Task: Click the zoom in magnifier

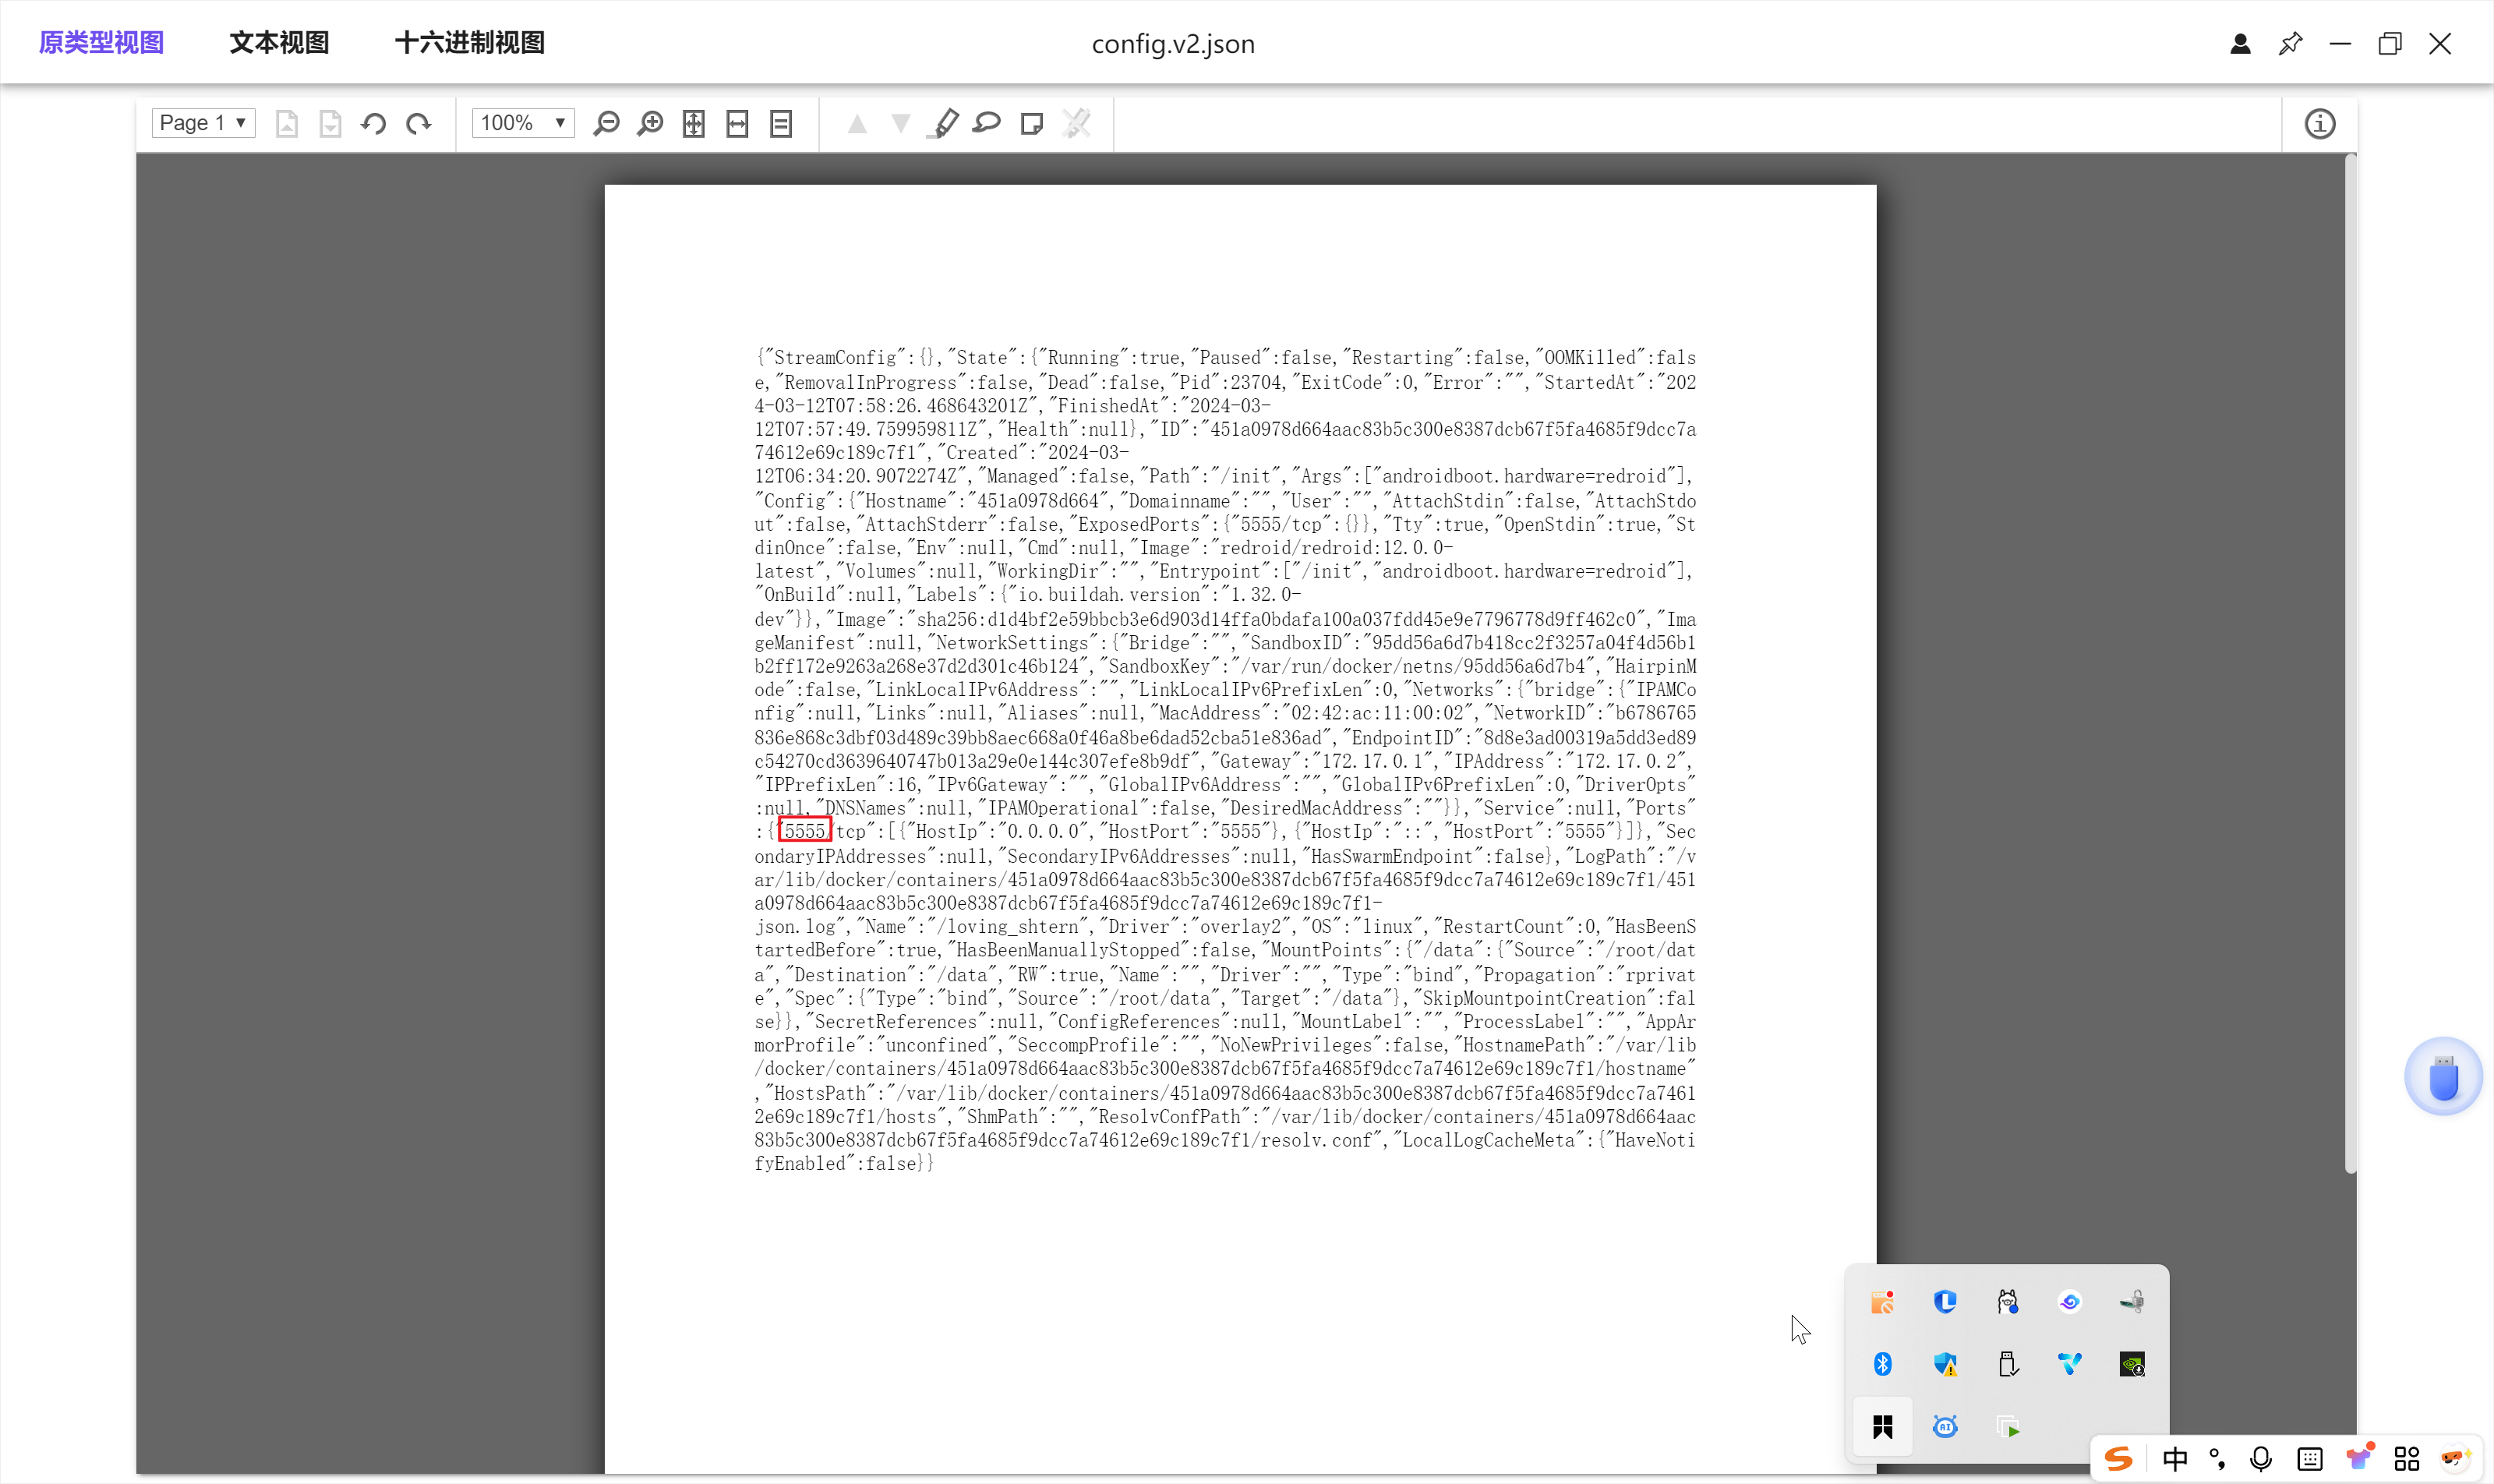Action: coord(650,124)
